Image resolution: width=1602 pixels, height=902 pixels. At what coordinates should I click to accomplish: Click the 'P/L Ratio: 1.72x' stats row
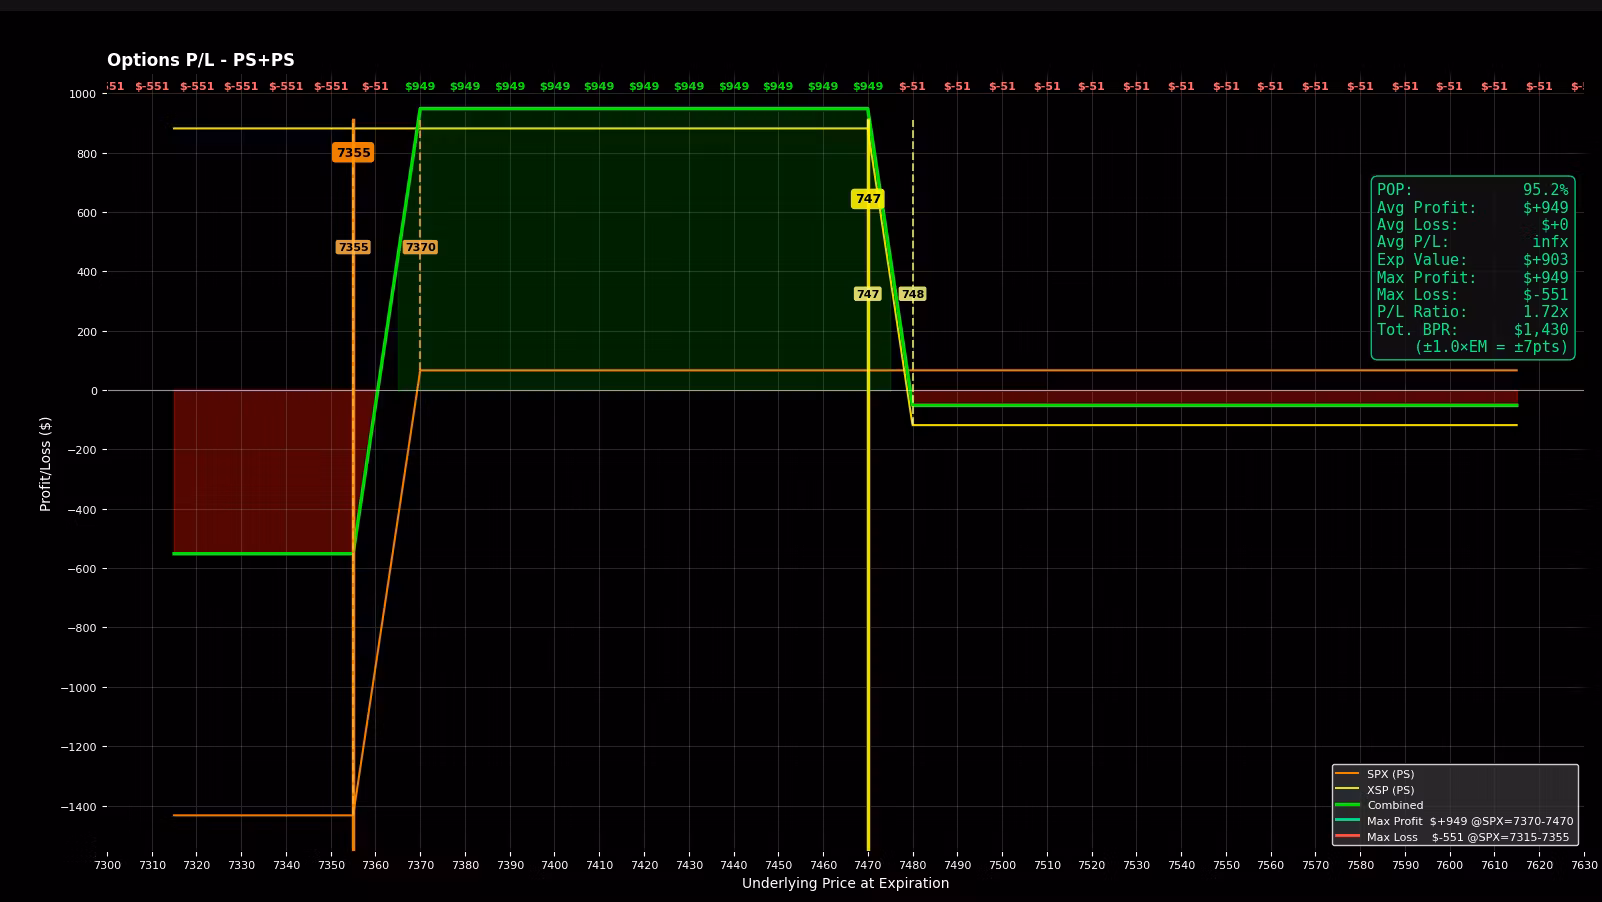(1472, 312)
